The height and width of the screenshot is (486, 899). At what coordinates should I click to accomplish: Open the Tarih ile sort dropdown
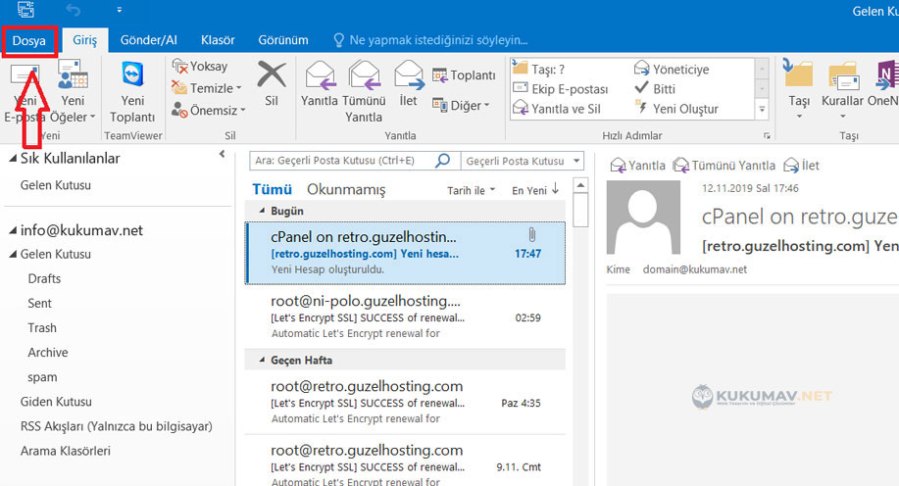pyautogui.click(x=471, y=190)
